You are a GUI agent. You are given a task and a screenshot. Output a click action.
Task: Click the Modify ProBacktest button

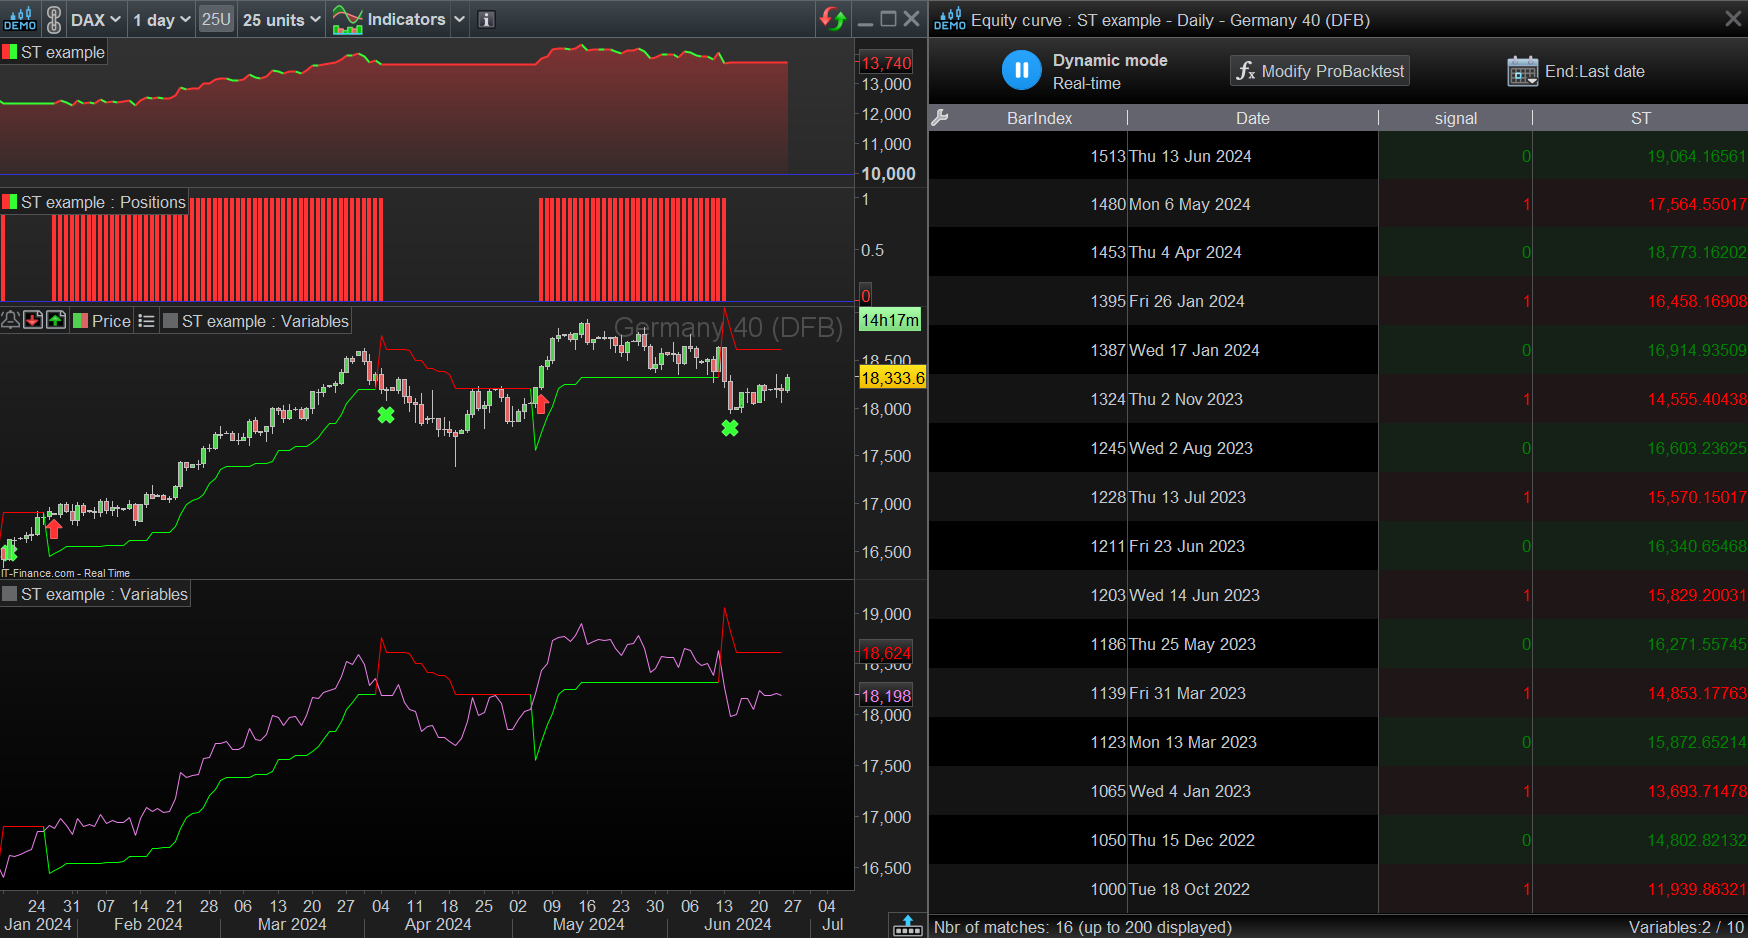[x=1319, y=71]
